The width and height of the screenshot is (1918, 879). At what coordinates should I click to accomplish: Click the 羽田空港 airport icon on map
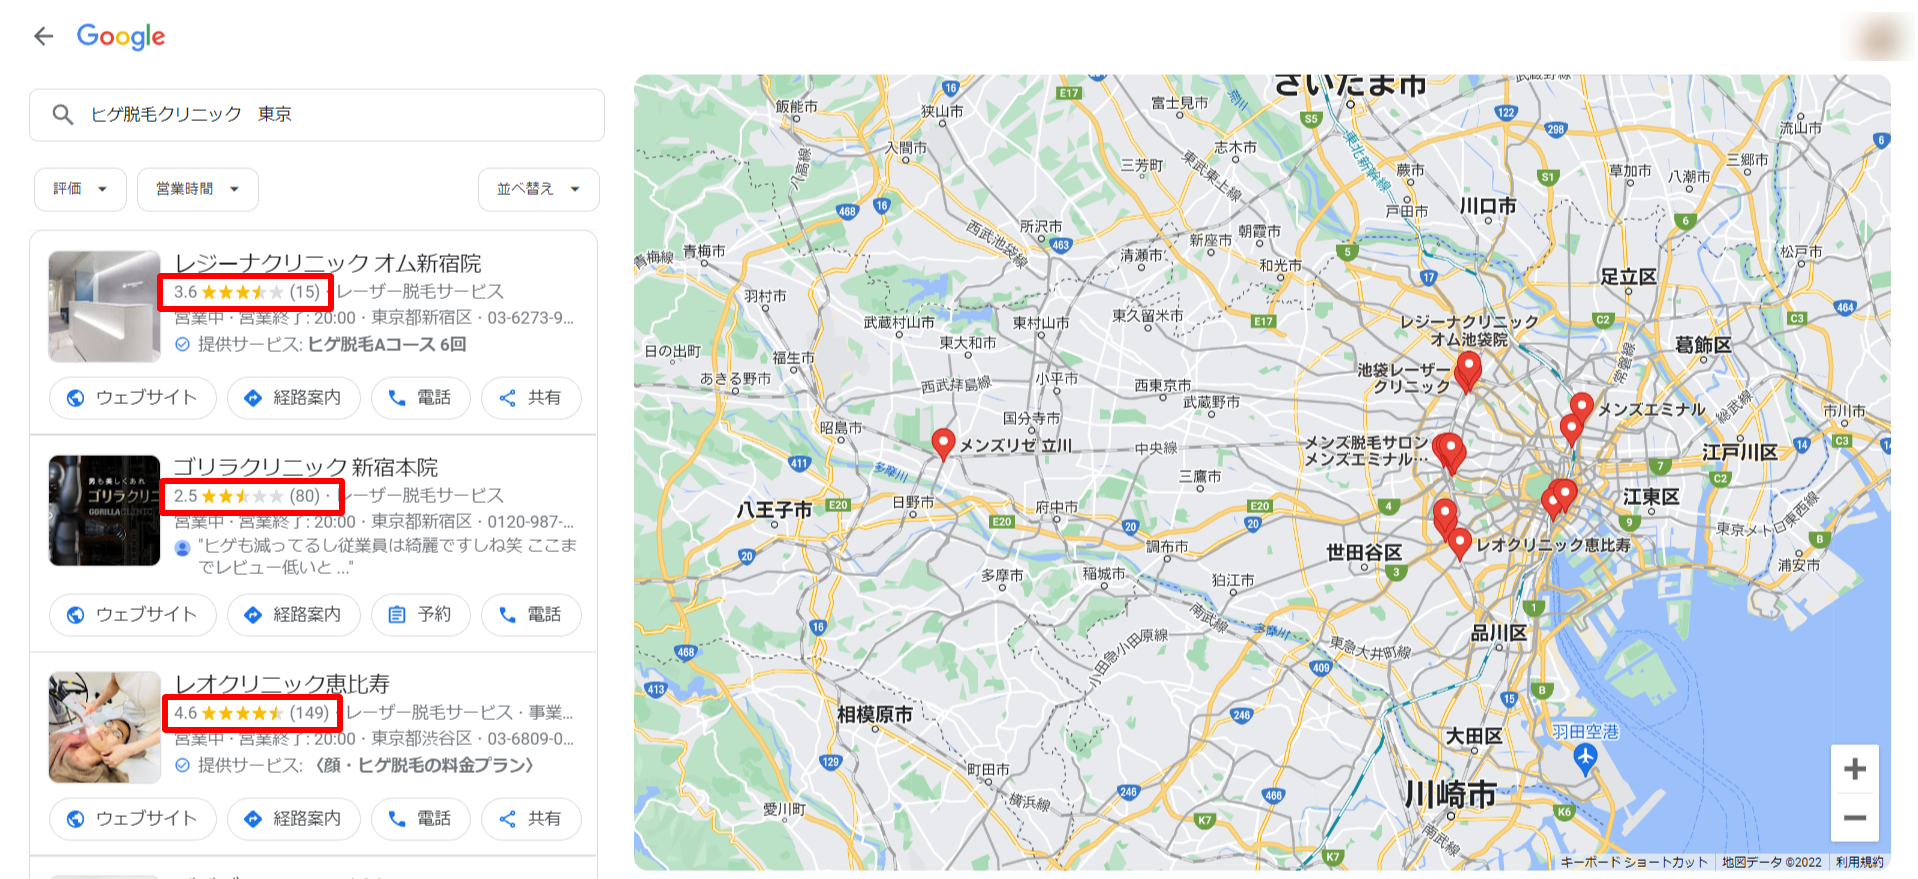coord(1585,759)
